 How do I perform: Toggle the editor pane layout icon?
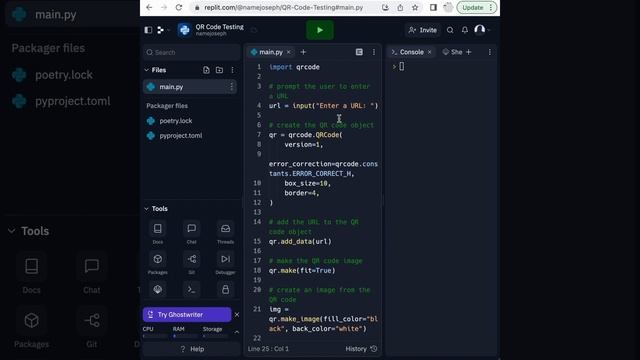pyautogui.click(x=359, y=52)
